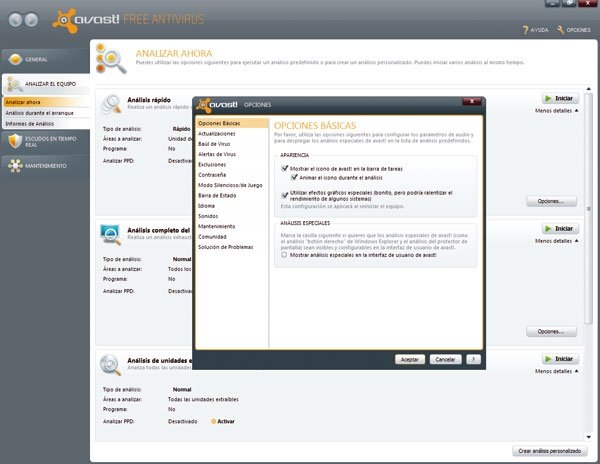600x464 pixels.
Task: Toggle Animar el icono durante el análisis
Action: point(294,177)
